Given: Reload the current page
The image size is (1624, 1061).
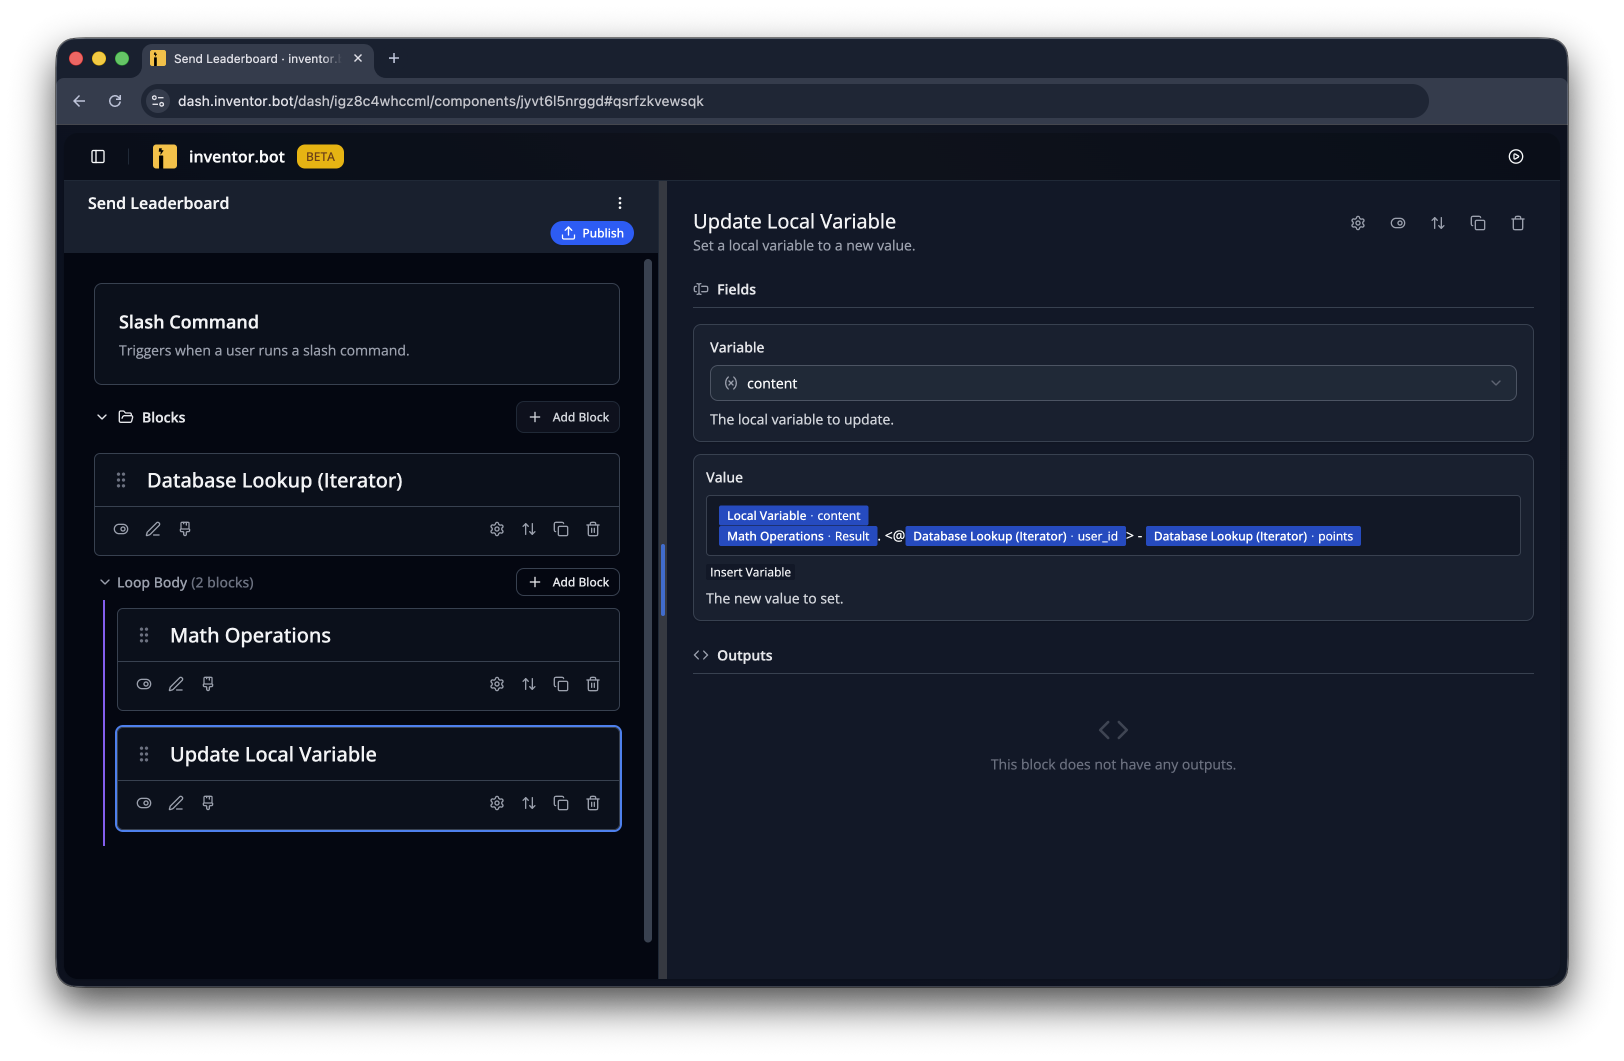Looking at the screenshot, I should tap(115, 101).
